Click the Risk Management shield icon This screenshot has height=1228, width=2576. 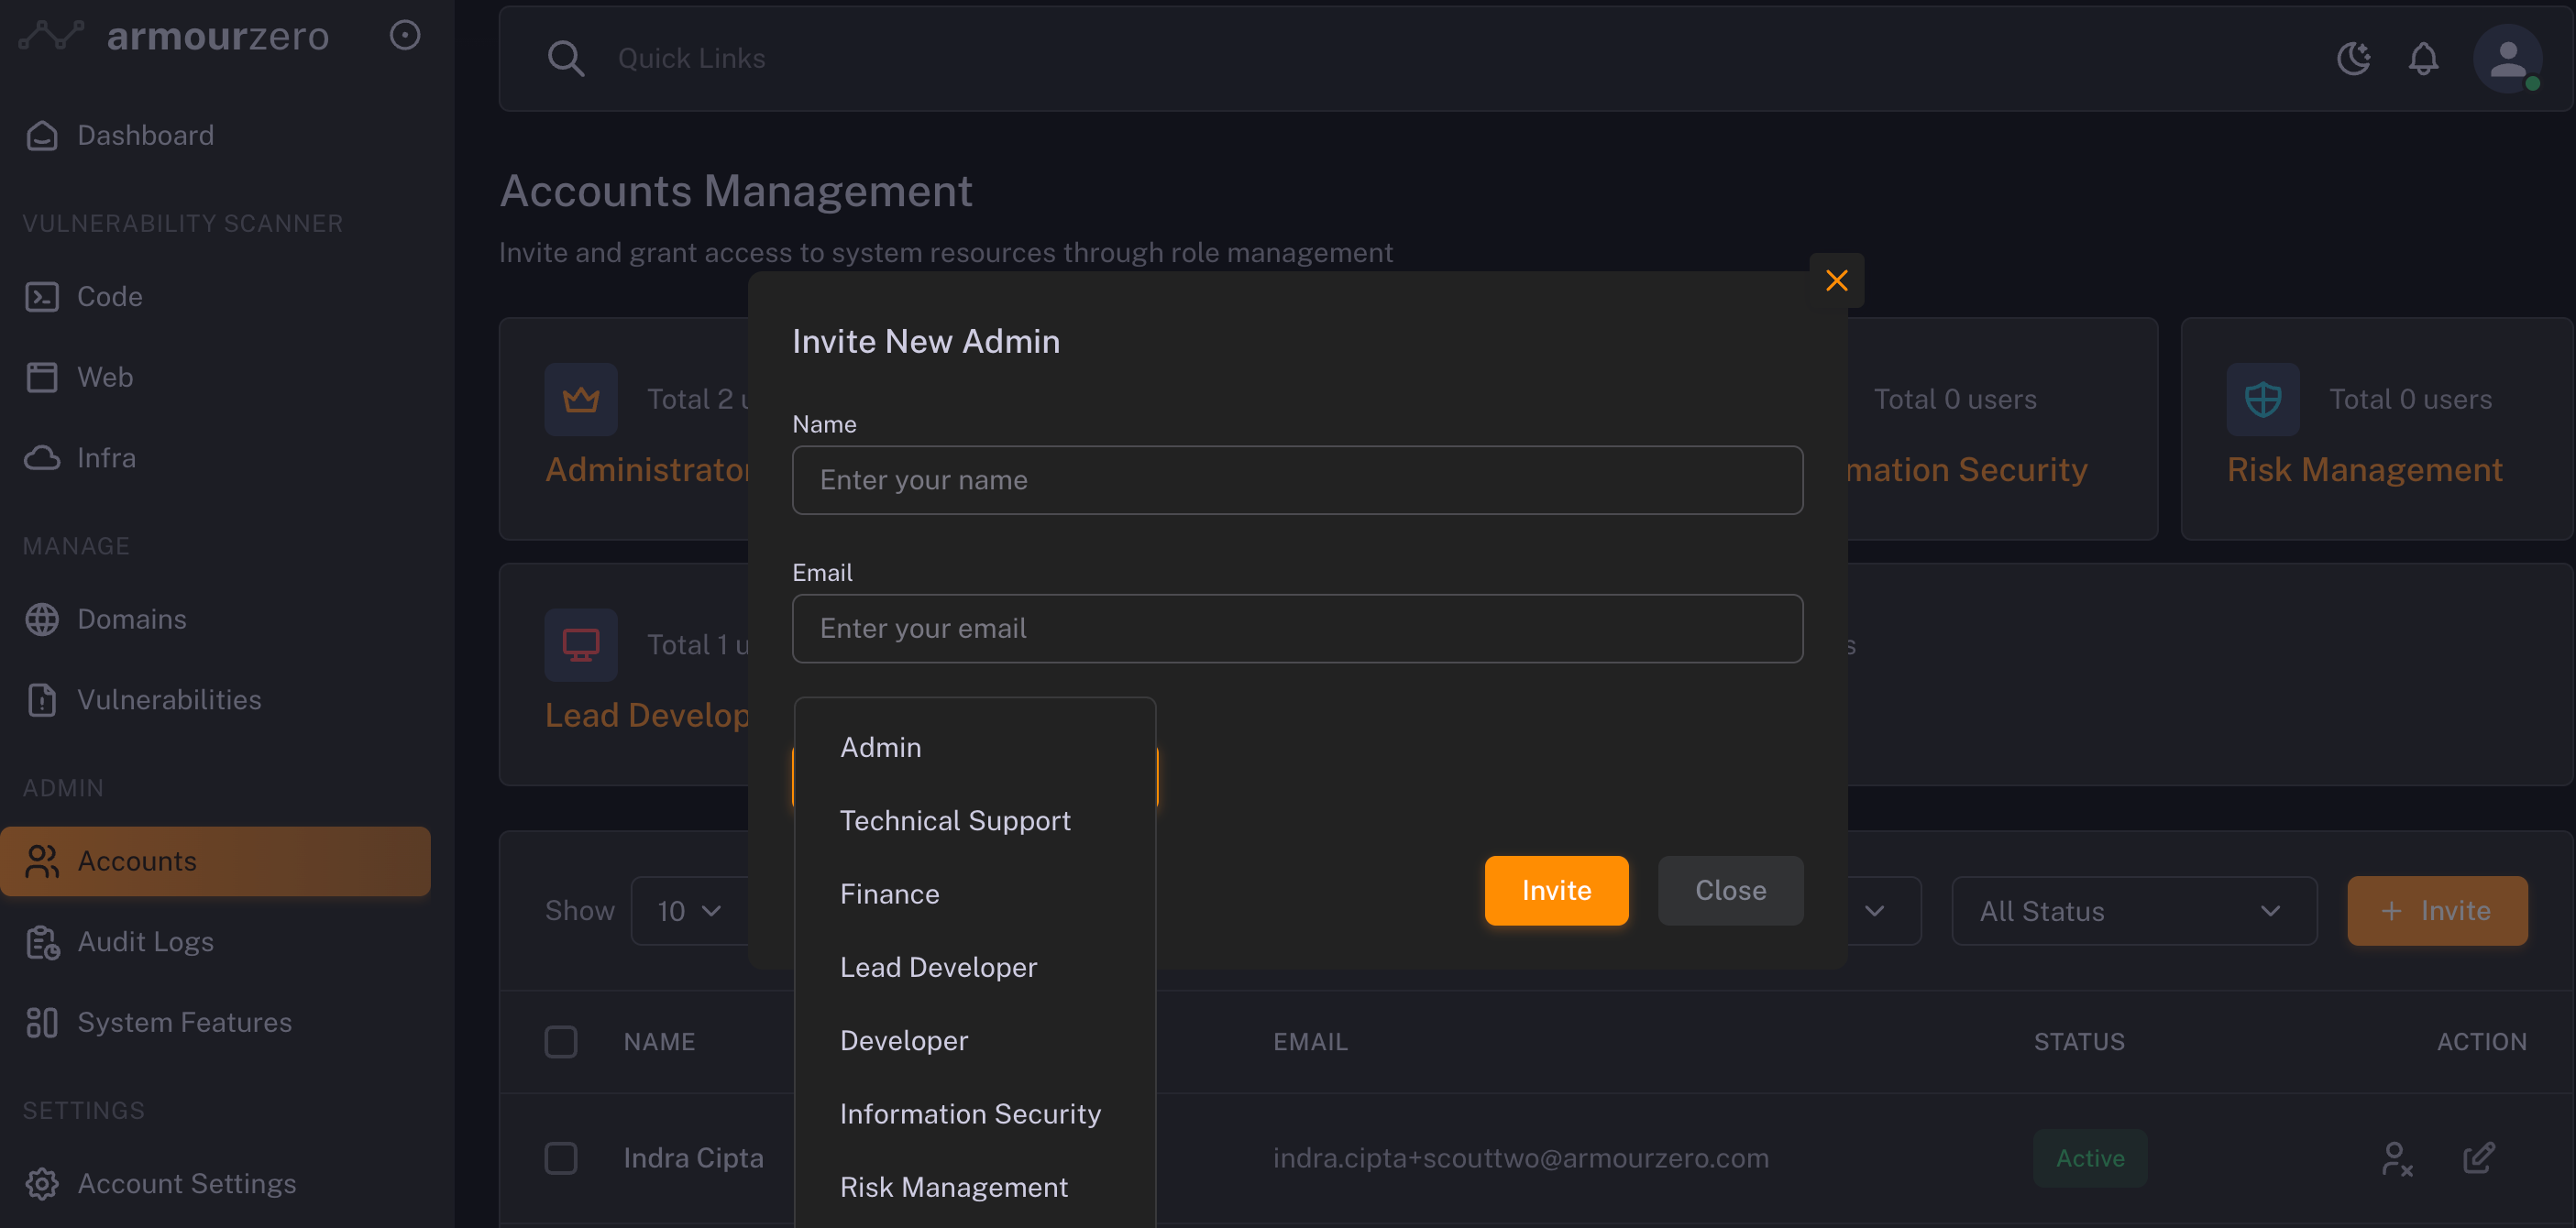(2262, 400)
